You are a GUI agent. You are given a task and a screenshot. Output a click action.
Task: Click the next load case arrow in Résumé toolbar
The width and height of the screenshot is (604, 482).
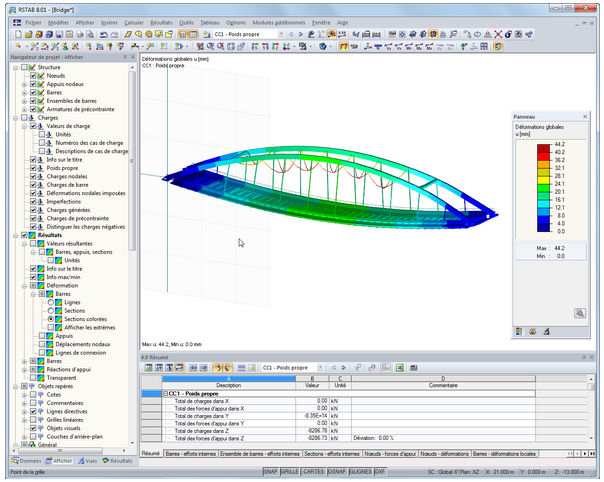point(343,368)
